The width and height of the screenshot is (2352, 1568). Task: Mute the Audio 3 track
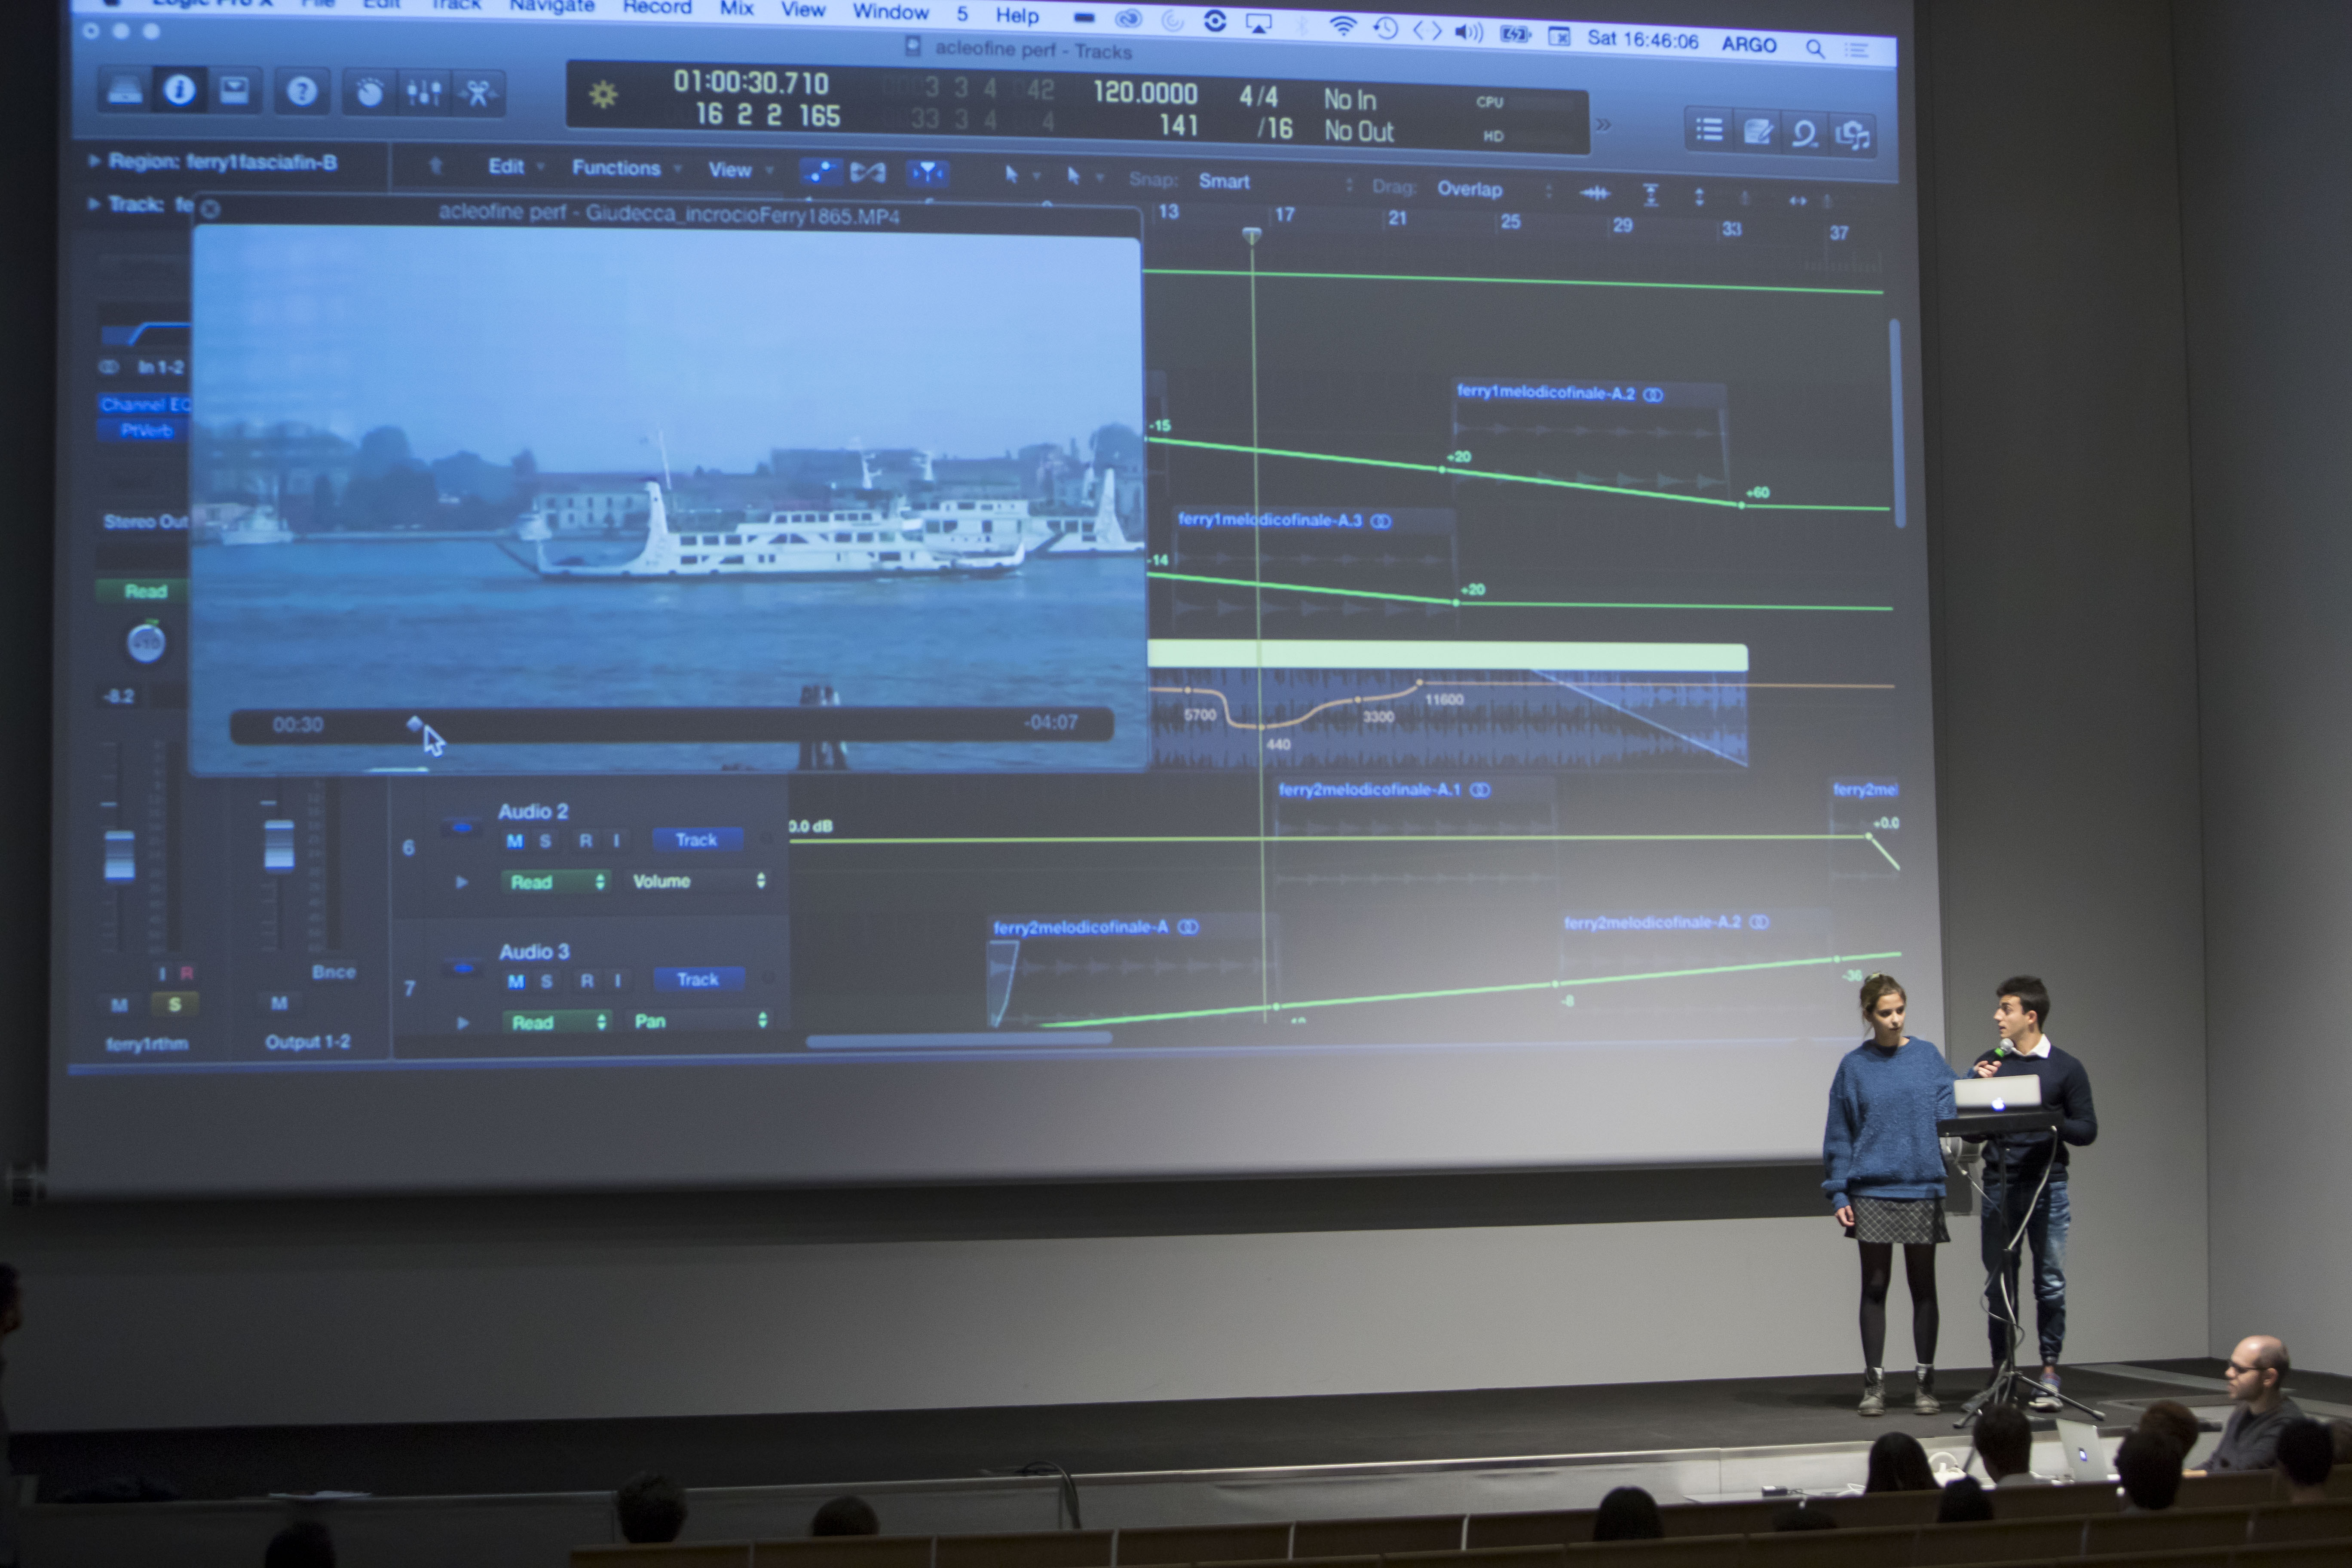pos(515,981)
